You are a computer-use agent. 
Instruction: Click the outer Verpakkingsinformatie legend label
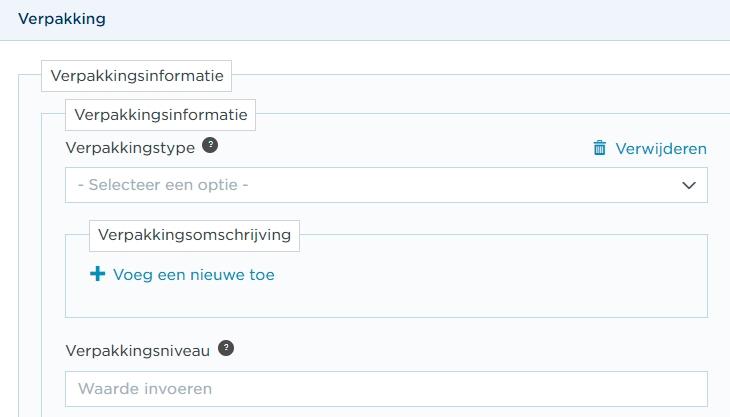click(x=137, y=75)
